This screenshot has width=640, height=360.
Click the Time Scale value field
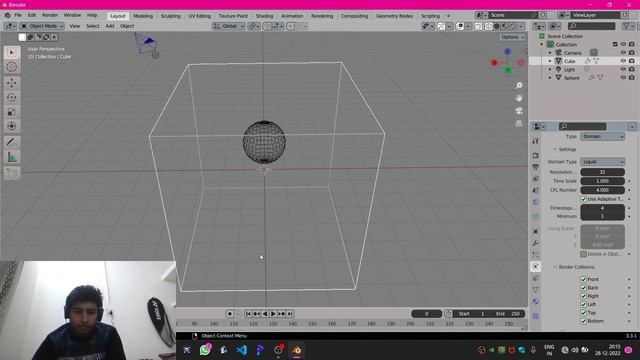(x=602, y=181)
